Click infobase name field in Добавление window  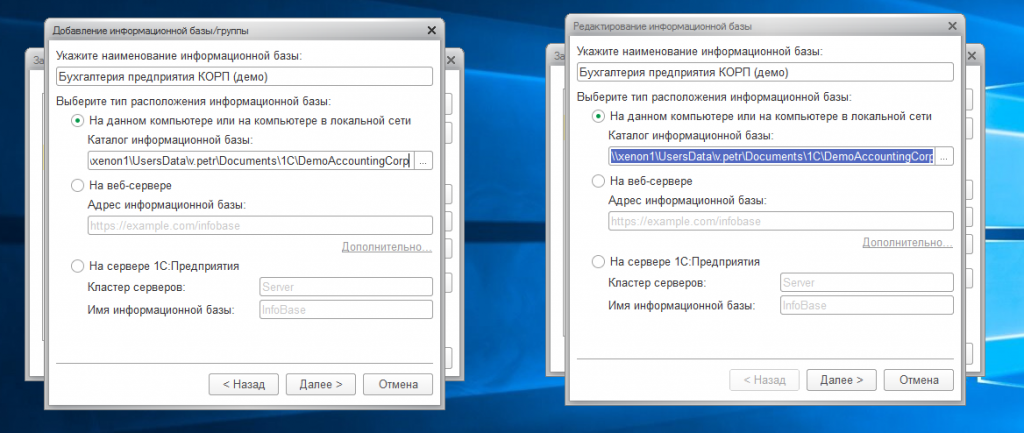click(245, 76)
